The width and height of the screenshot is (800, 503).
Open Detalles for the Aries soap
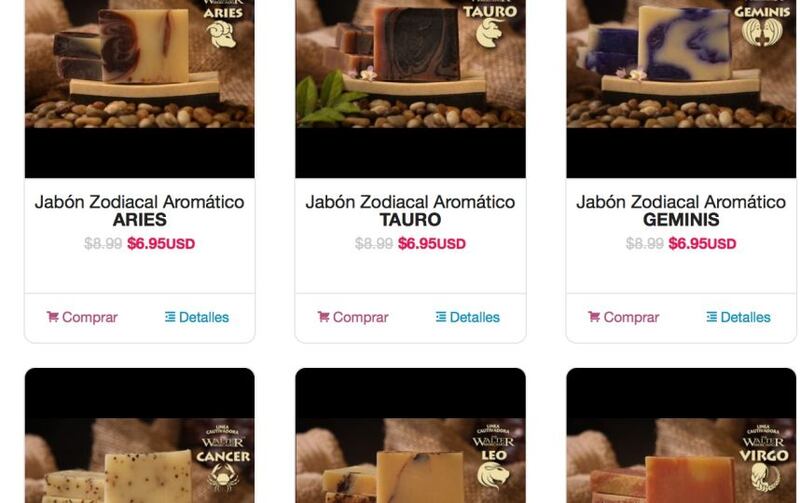click(197, 317)
